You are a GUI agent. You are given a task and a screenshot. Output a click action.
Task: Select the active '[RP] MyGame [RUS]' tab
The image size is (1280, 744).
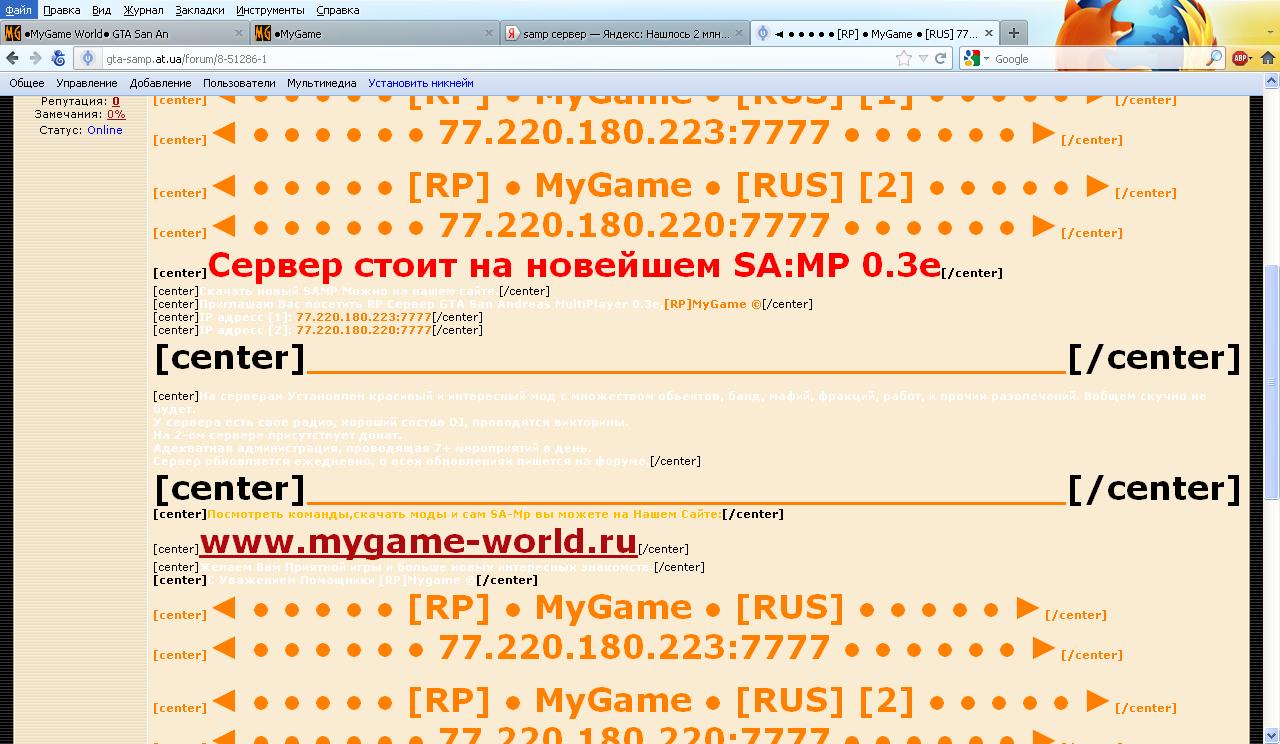point(874,33)
